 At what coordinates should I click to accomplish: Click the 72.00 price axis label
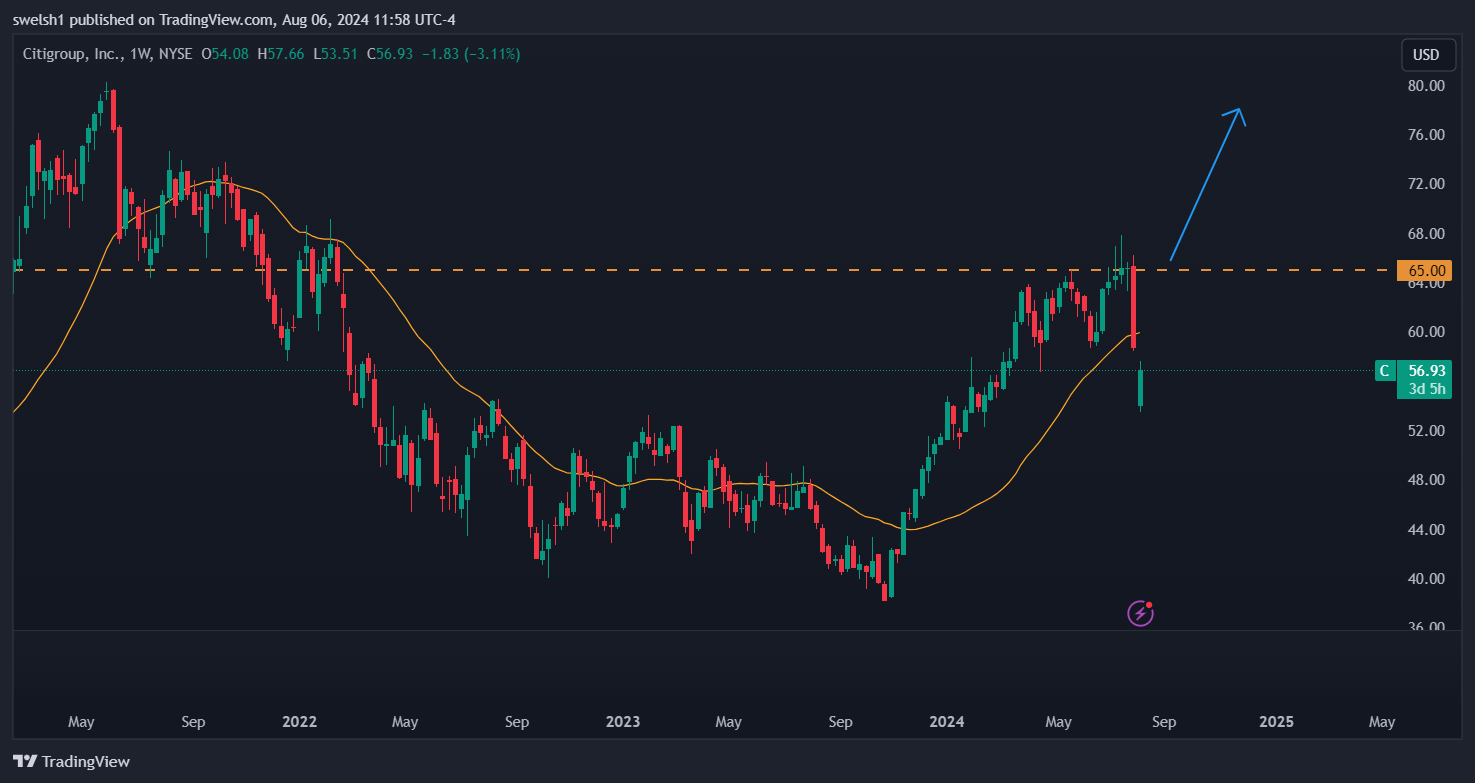1427,184
